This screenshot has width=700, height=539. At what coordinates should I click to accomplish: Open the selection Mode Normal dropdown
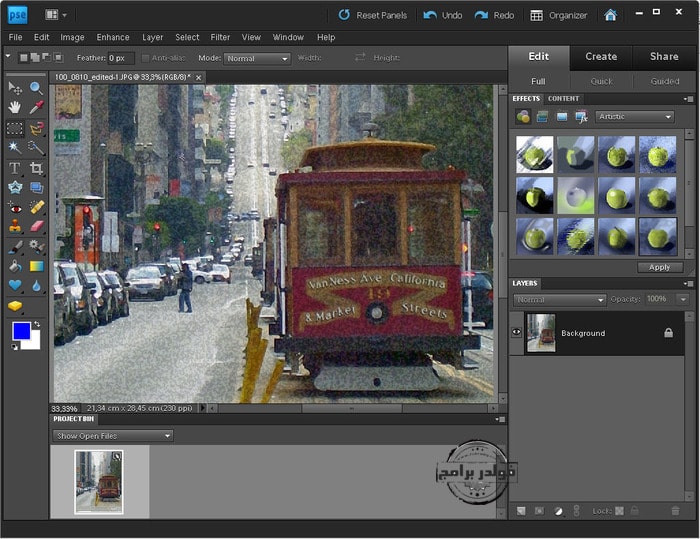tap(257, 58)
